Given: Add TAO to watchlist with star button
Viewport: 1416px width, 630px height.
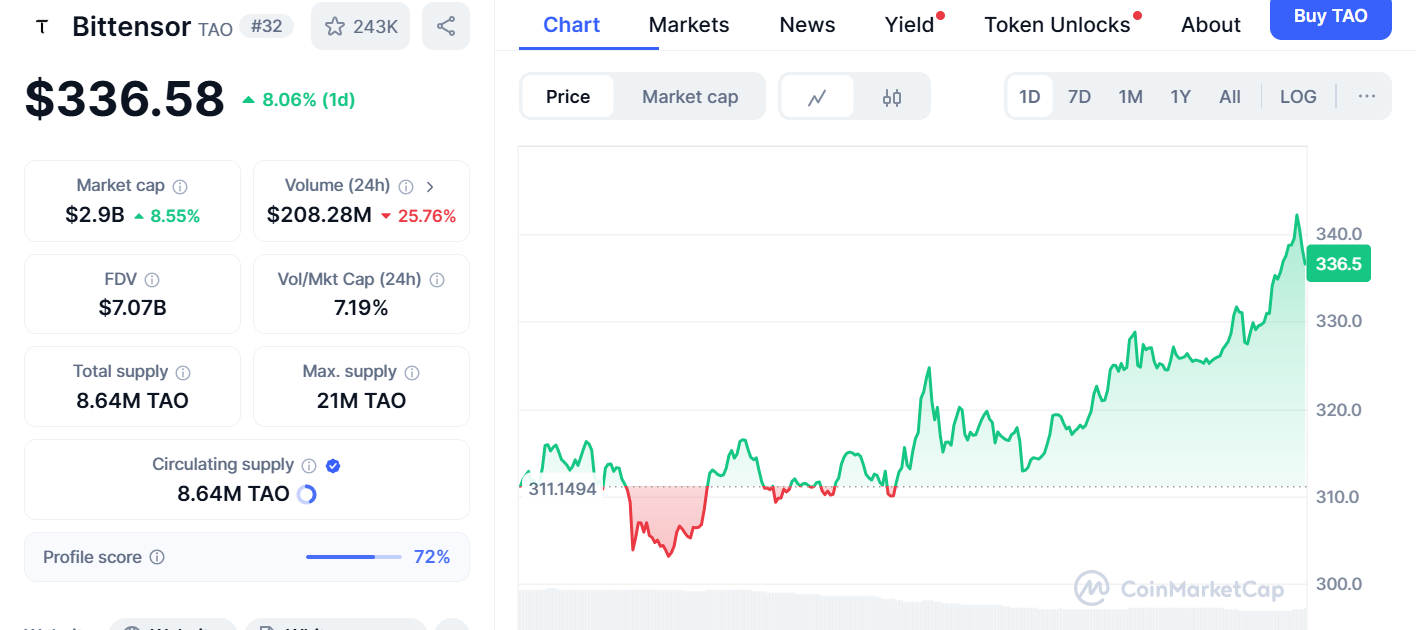Looking at the screenshot, I should click(x=361, y=26).
